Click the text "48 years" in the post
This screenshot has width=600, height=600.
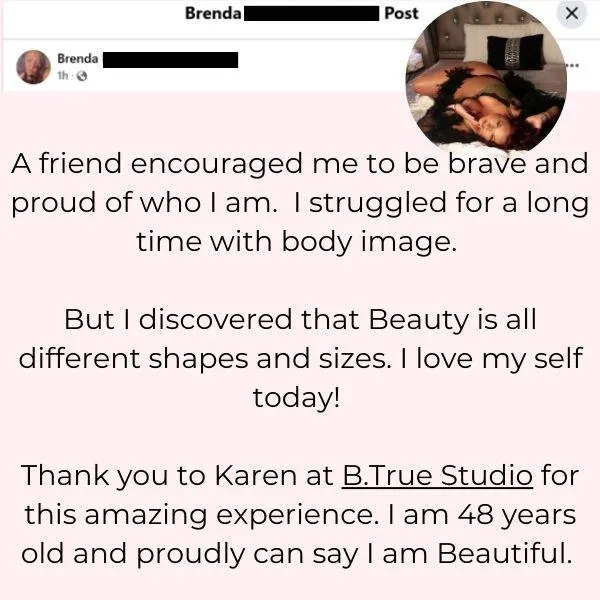(x=517, y=515)
